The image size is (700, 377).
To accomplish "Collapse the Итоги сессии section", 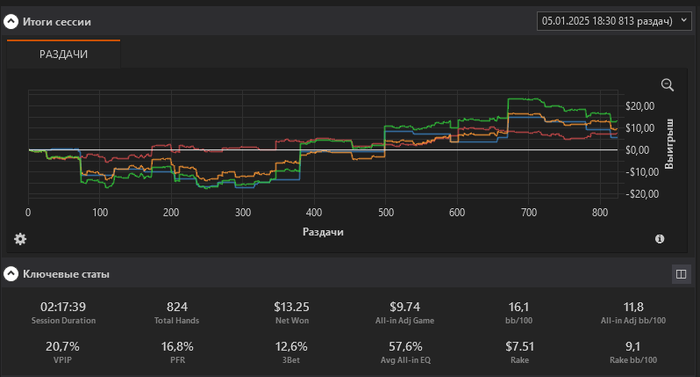I will click(x=11, y=21).
